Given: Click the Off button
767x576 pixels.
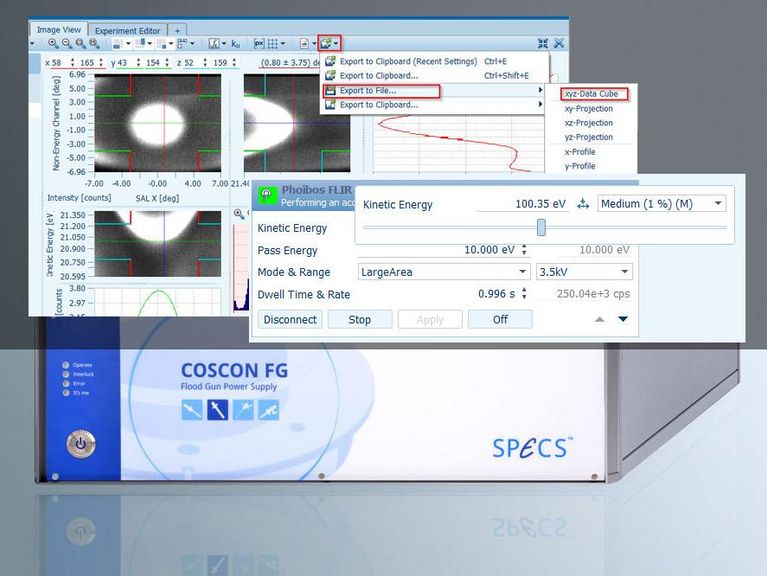Looking at the screenshot, I should pos(500,320).
